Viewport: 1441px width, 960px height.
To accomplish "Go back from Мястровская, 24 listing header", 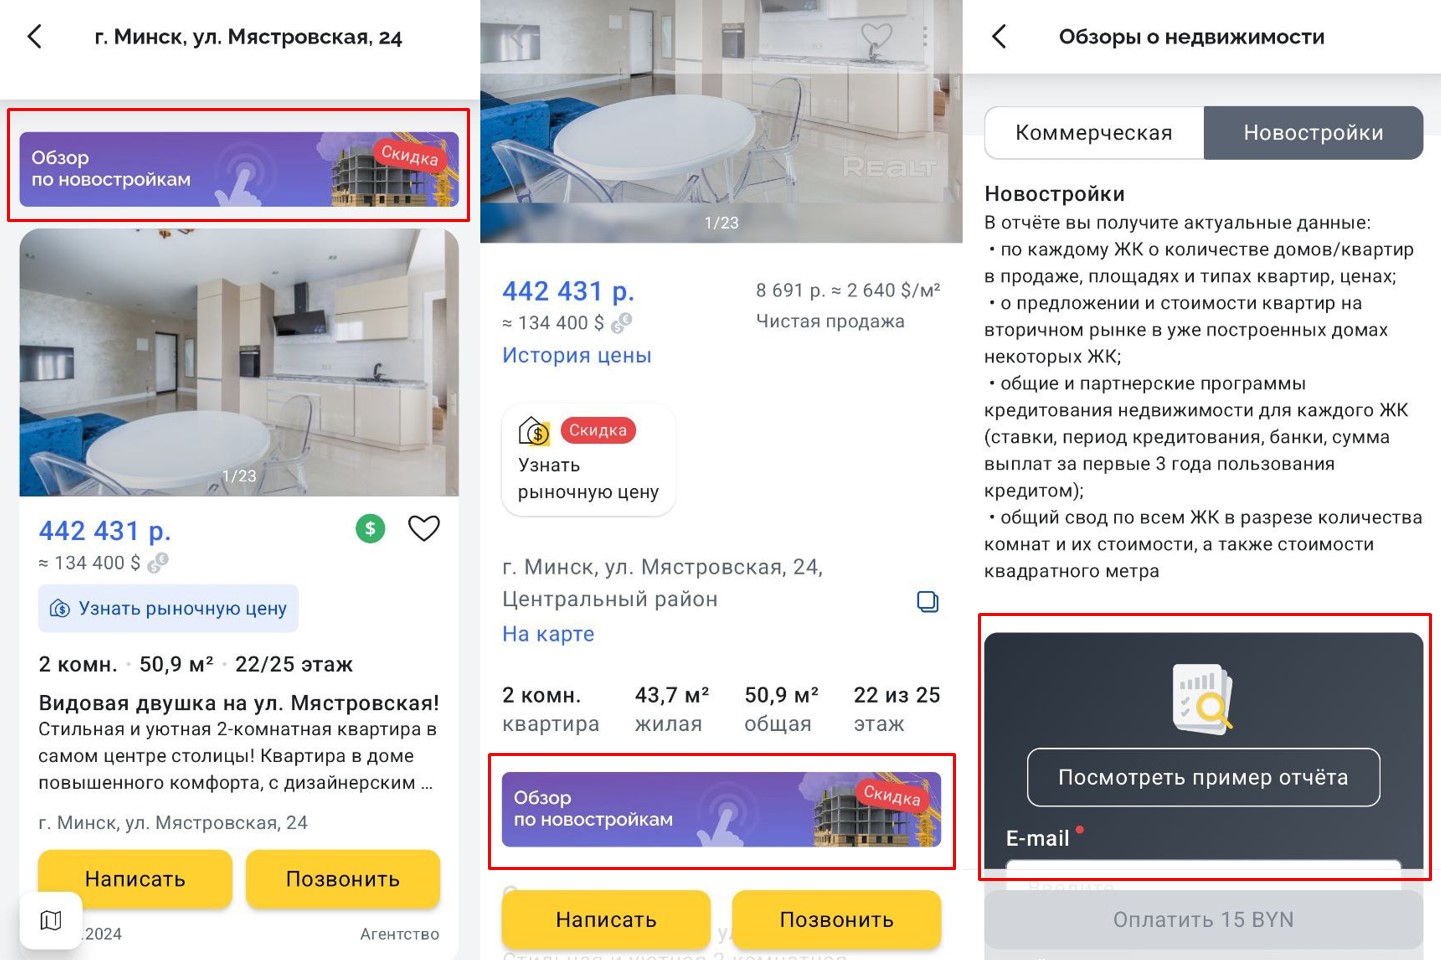I will (35, 37).
